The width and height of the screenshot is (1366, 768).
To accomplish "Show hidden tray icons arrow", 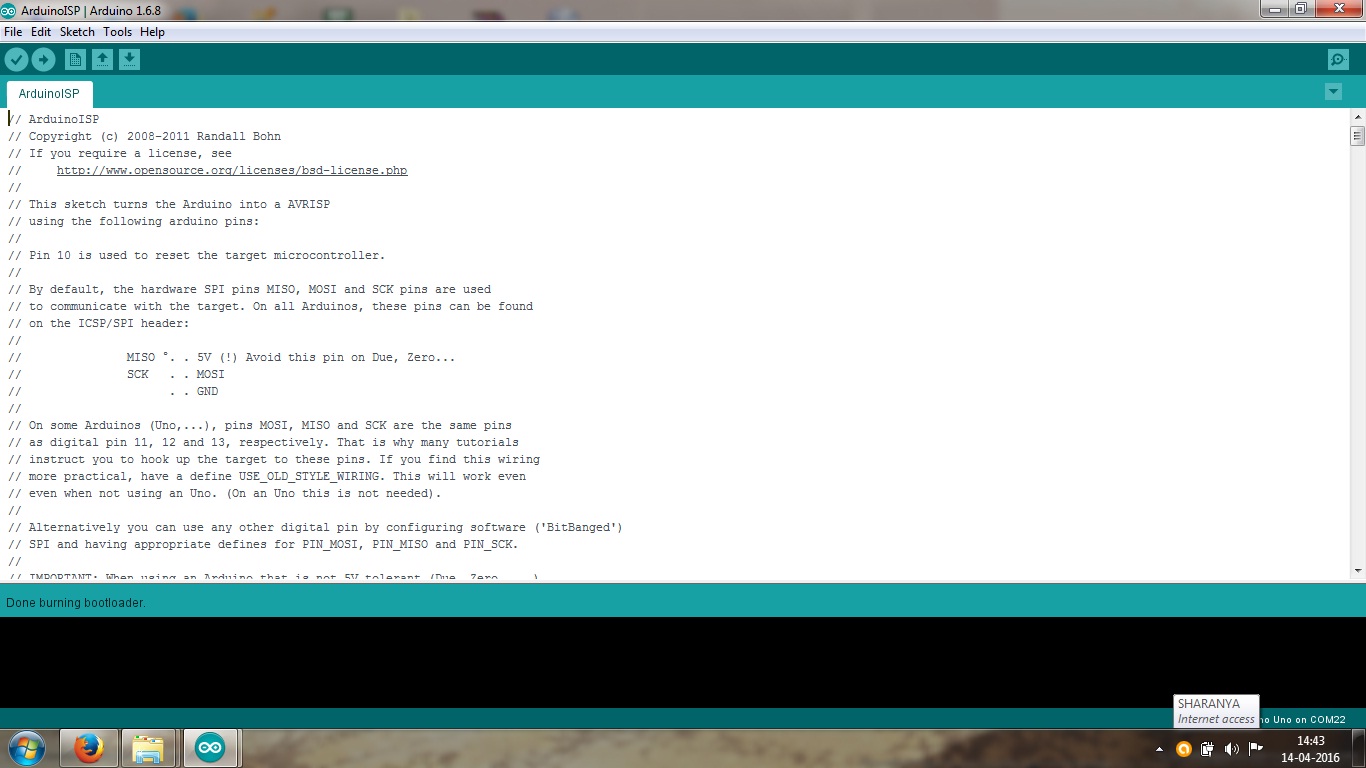I will (1159, 749).
